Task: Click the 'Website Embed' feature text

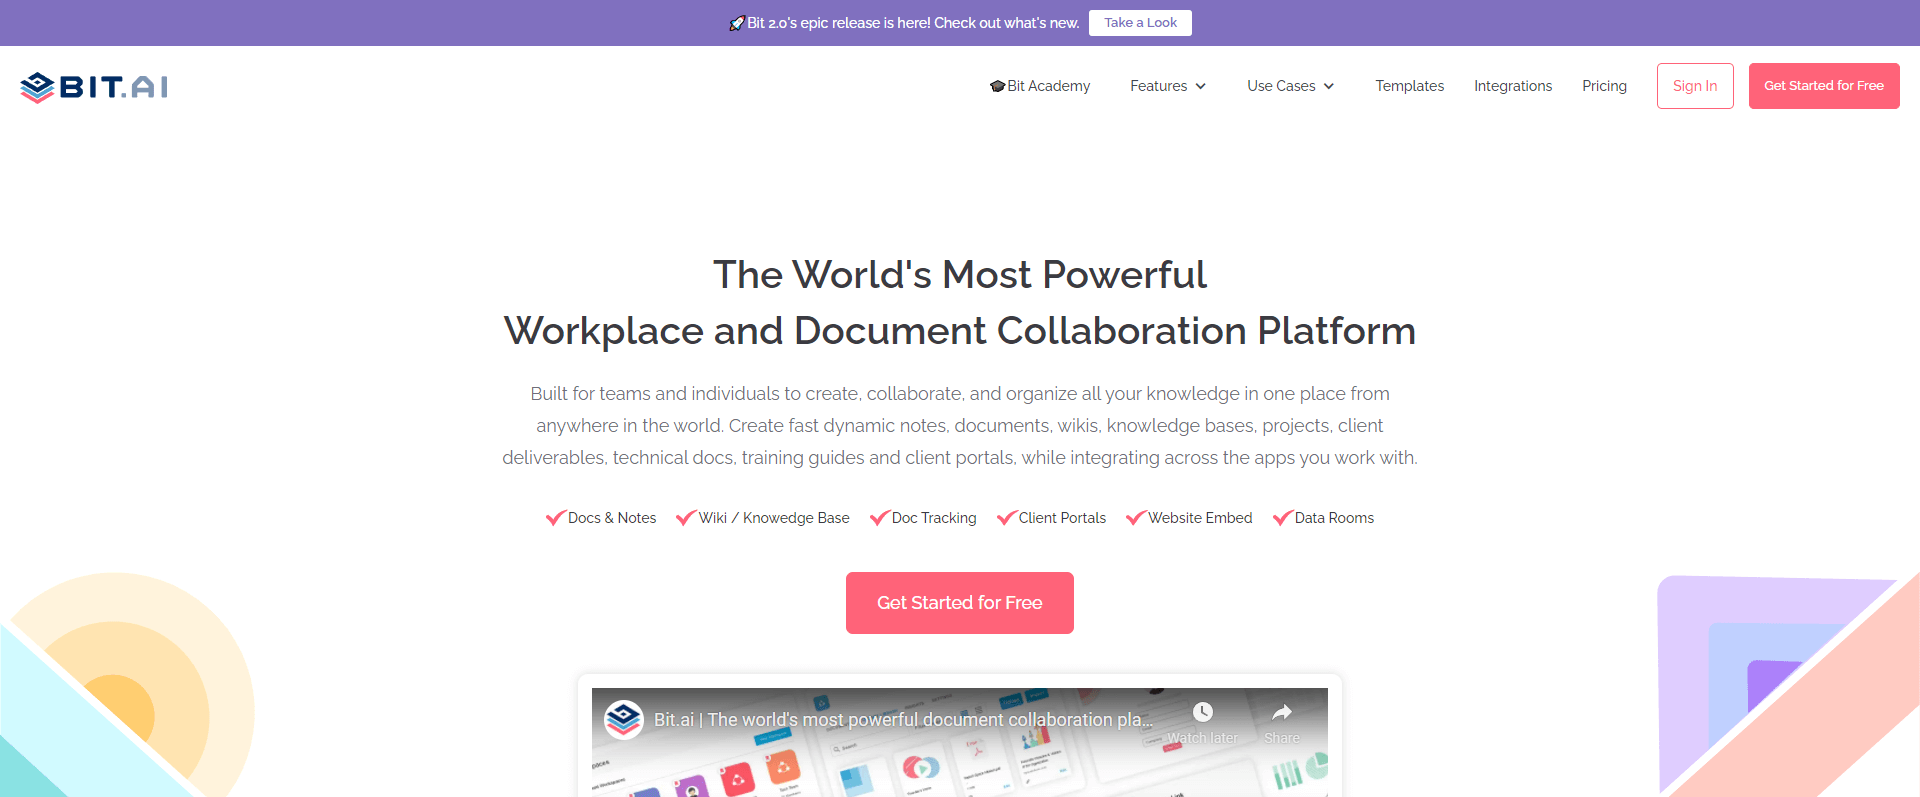Action: 1200,518
